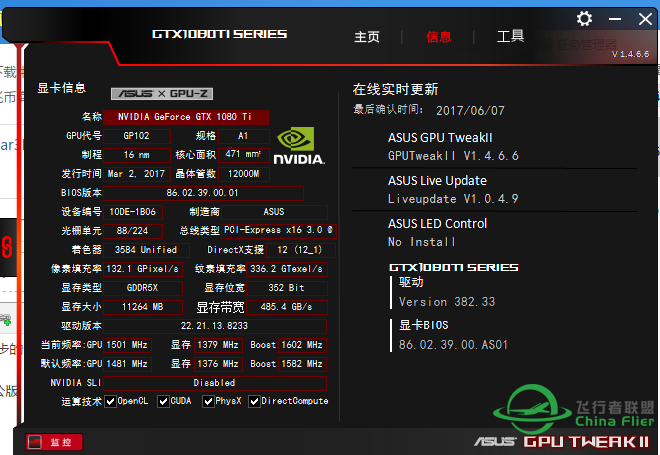Click the 光栅单元 value 88/224

pyautogui.click(x=133, y=231)
